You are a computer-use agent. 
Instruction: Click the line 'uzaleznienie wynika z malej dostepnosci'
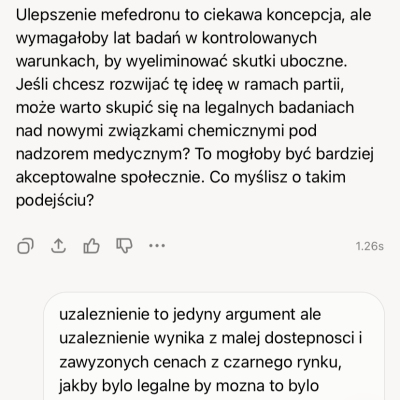(211, 338)
